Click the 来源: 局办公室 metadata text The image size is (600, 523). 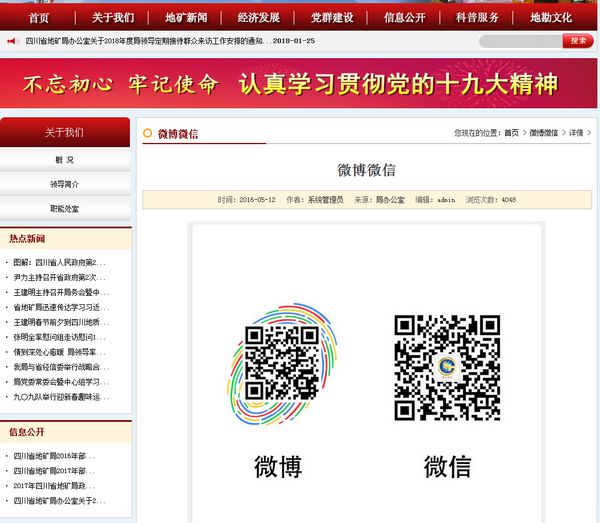(379, 200)
